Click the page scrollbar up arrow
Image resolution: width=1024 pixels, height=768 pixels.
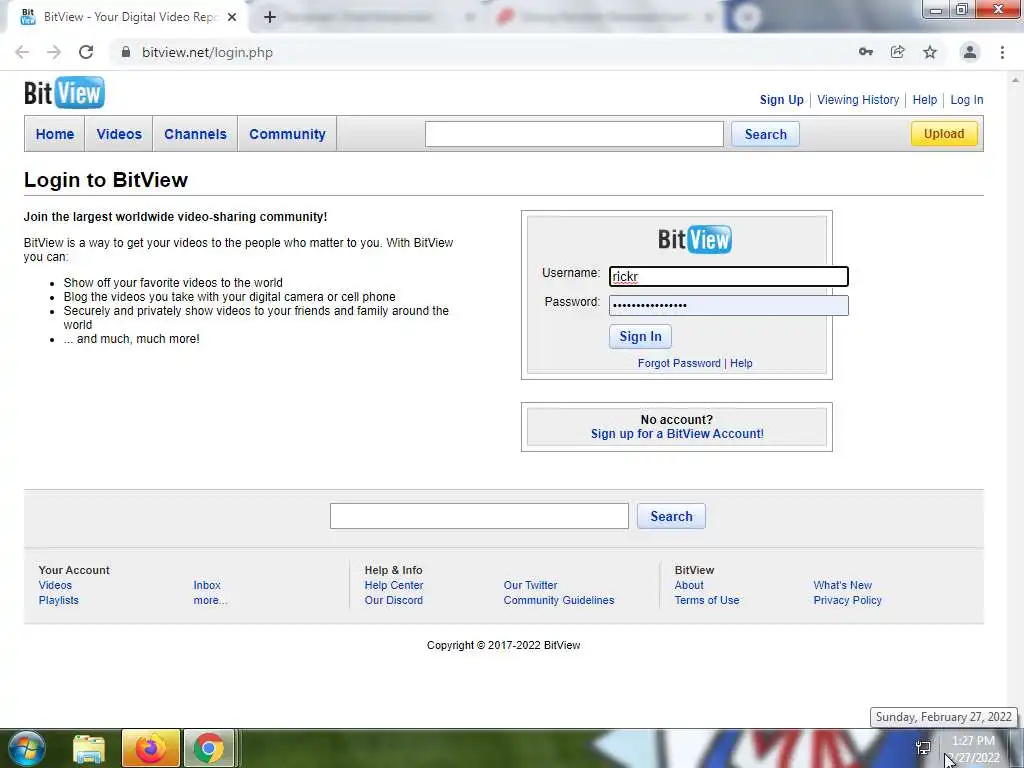(1016, 80)
